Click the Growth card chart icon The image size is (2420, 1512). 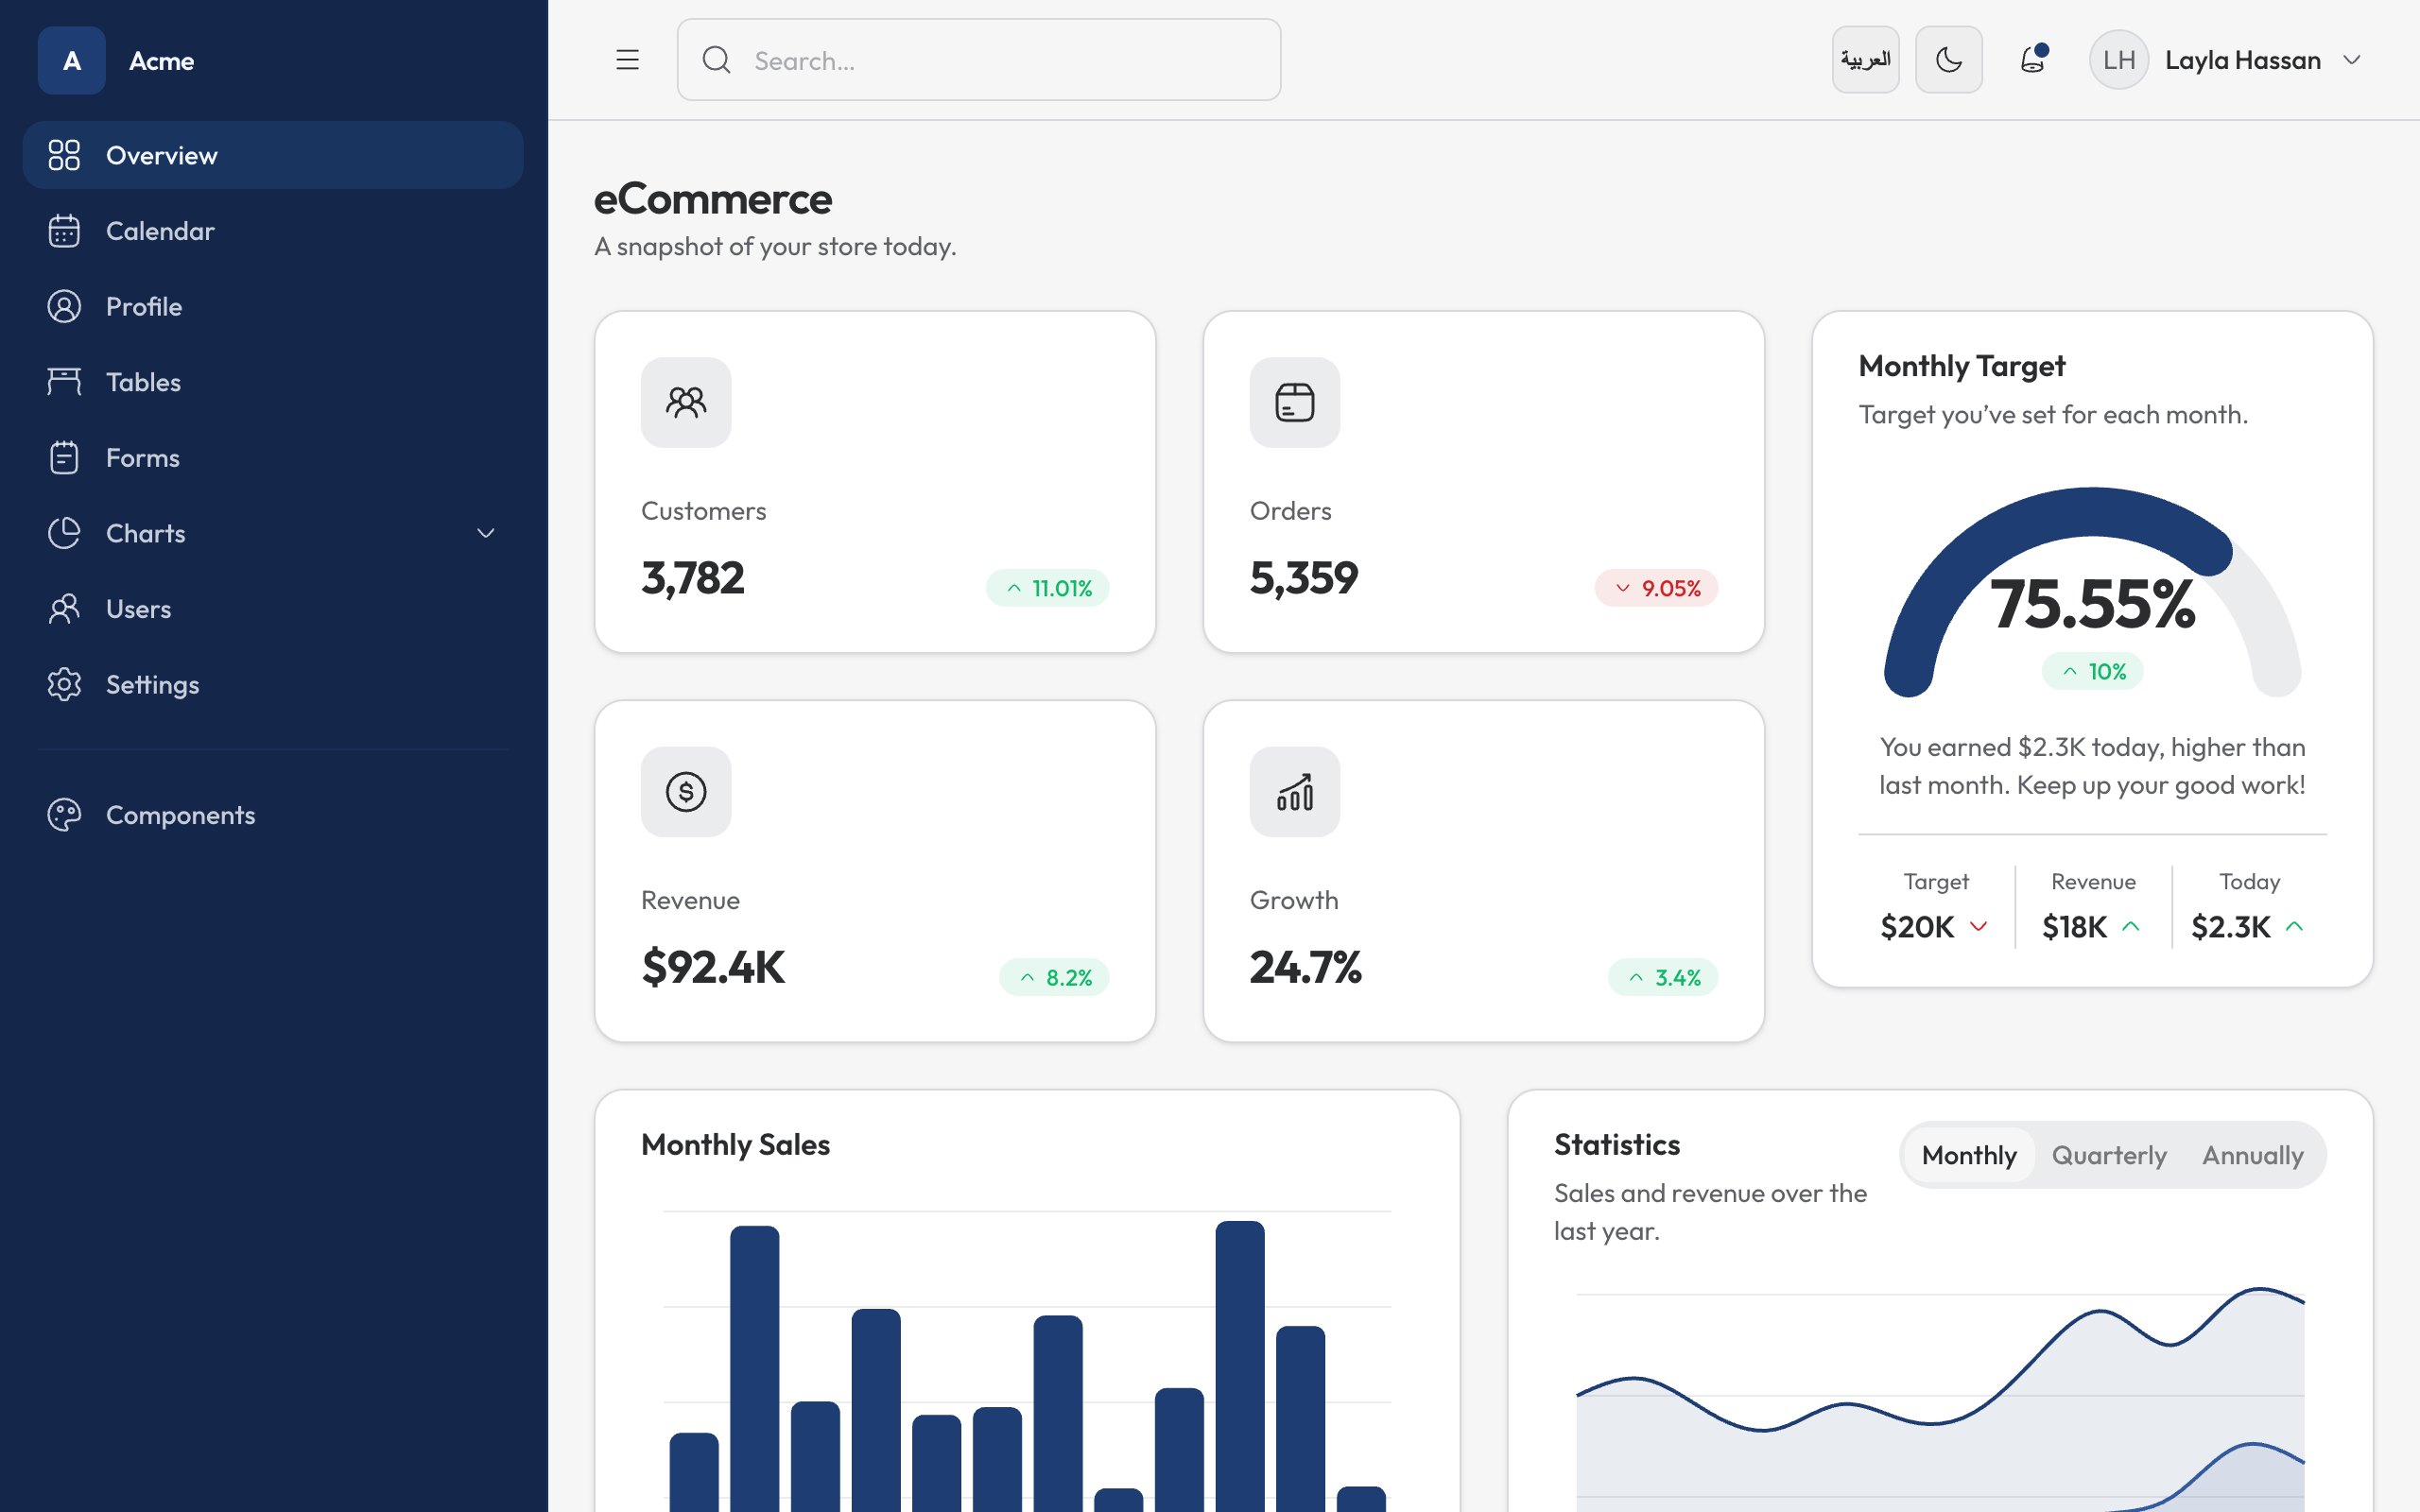point(1295,792)
